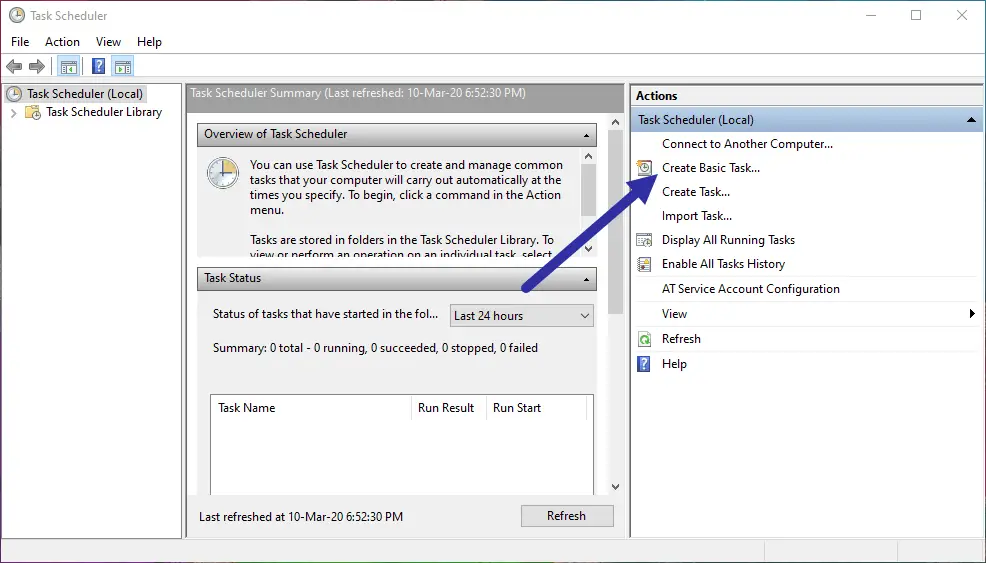The image size is (986, 563).
Task: Click the Run Result column header
Action: point(448,408)
